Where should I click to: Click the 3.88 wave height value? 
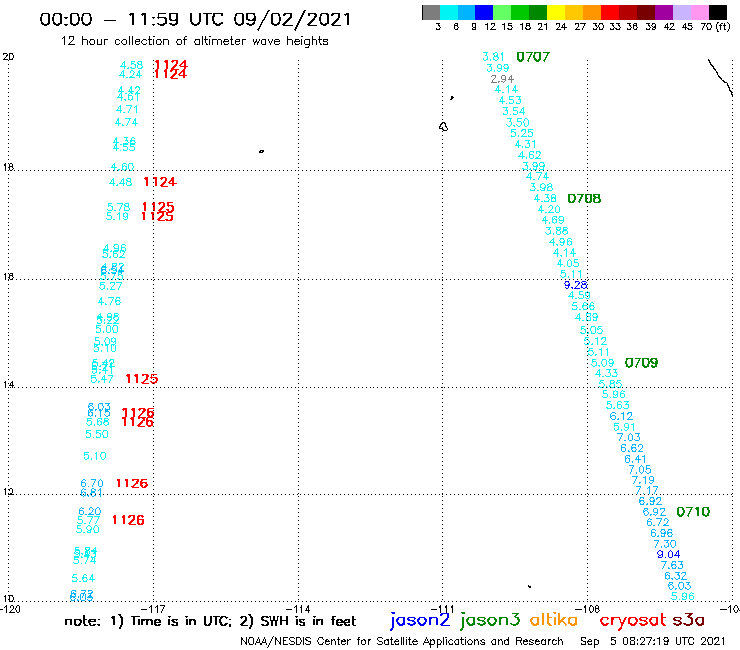[x=556, y=231]
